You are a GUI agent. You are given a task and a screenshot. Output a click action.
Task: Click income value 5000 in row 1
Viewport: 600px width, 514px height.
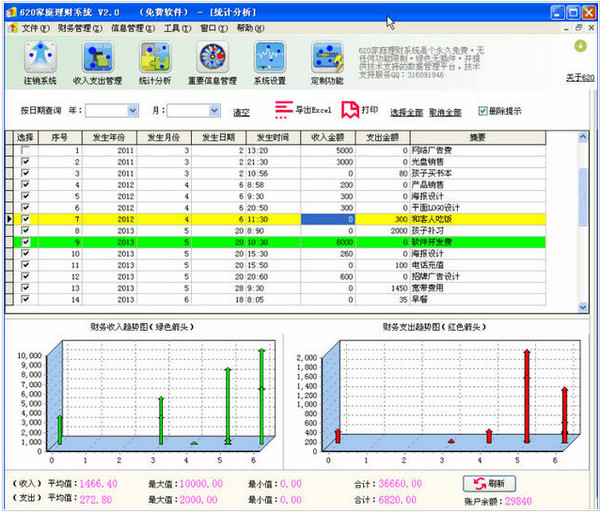tap(344, 150)
